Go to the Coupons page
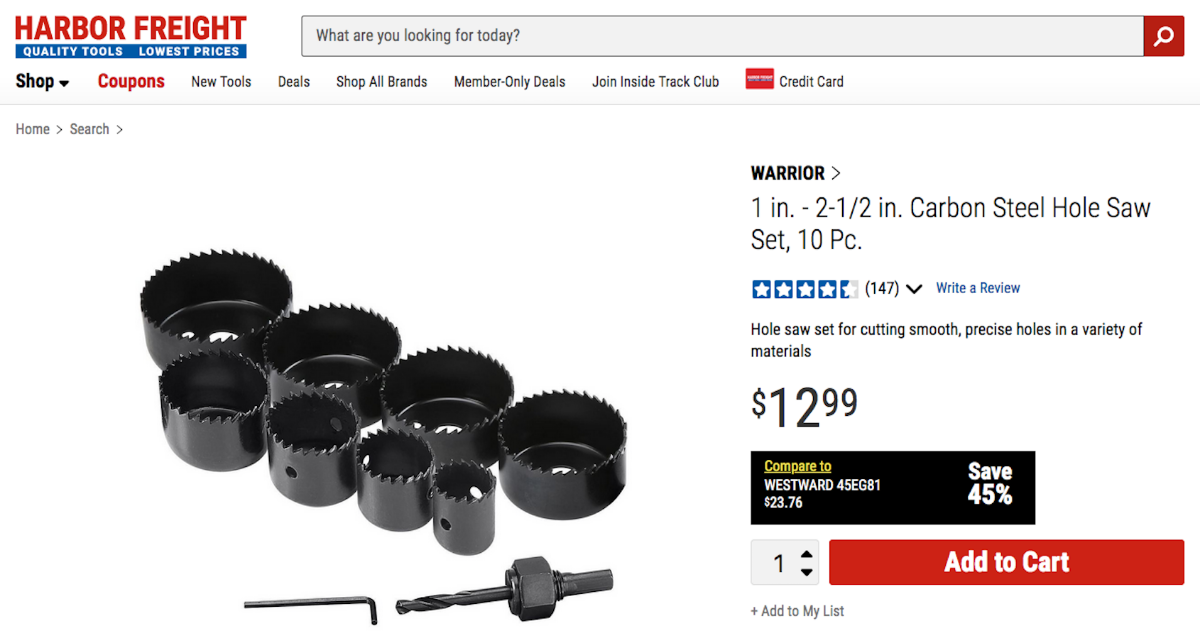This screenshot has width=1200, height=638. click(x=131, y=82)
